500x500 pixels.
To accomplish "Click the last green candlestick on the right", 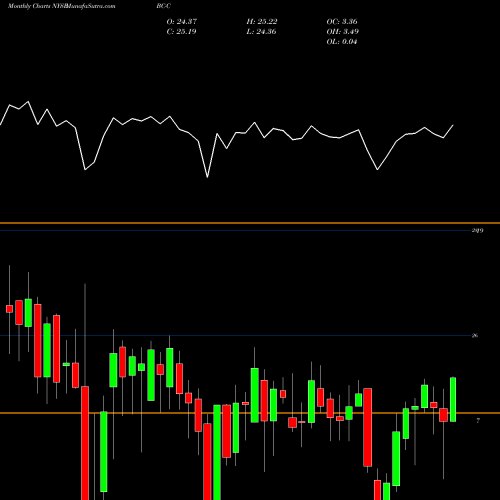I will [453, 400].
